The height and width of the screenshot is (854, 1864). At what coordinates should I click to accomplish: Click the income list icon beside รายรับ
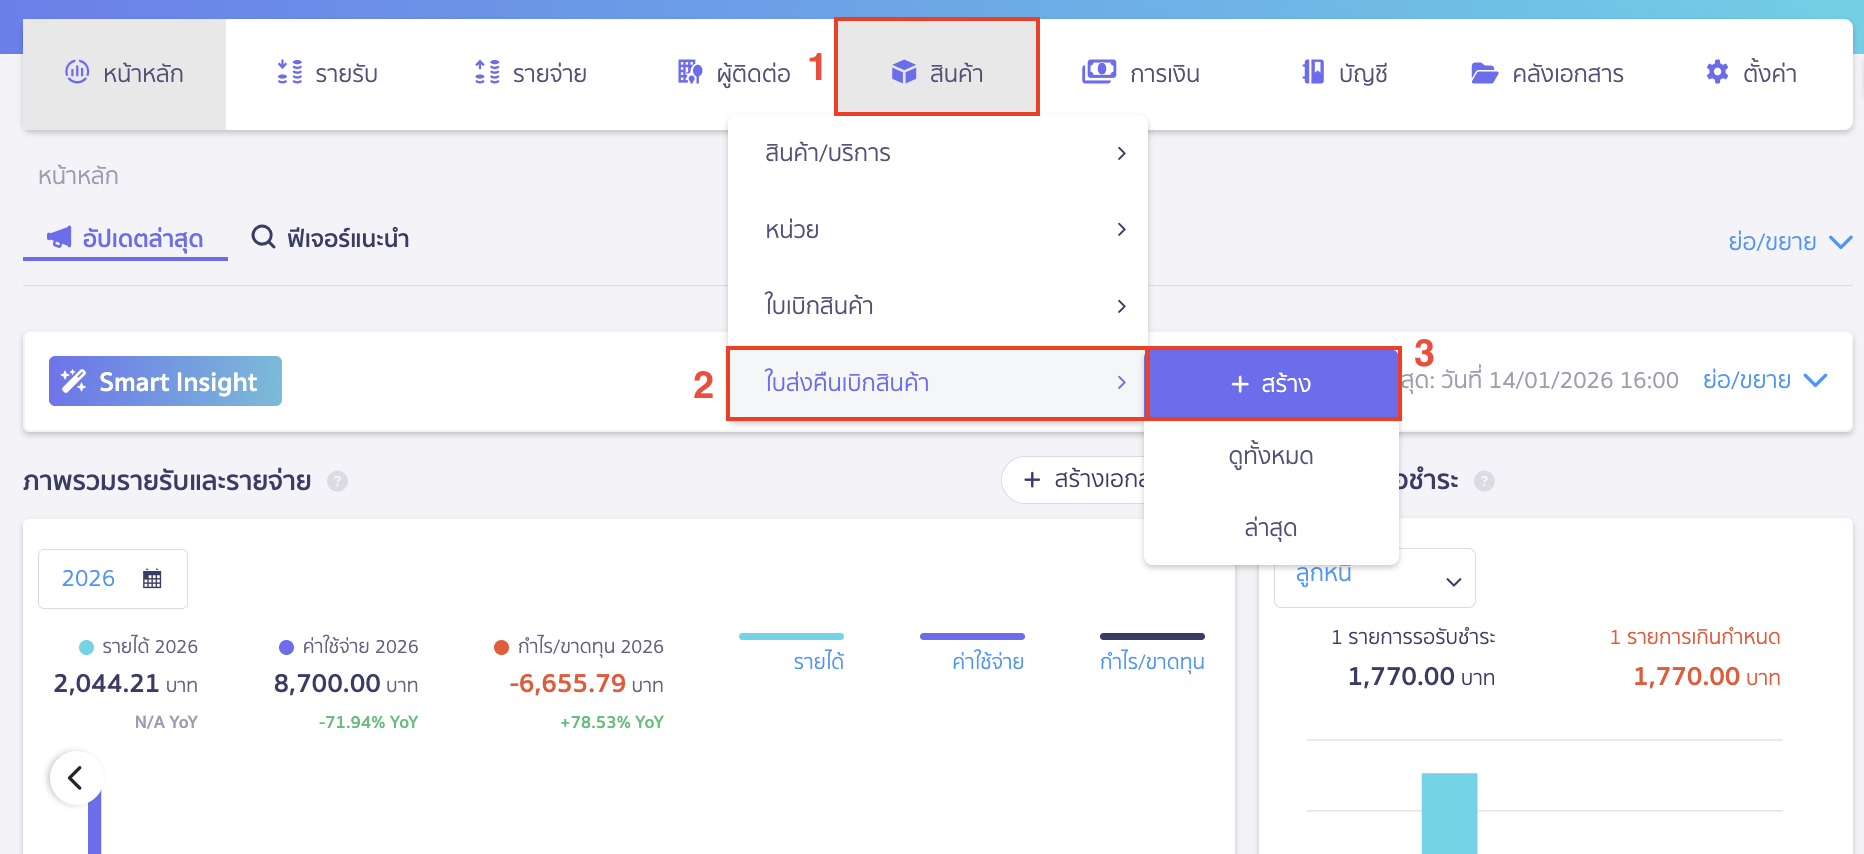pos(290,72)
